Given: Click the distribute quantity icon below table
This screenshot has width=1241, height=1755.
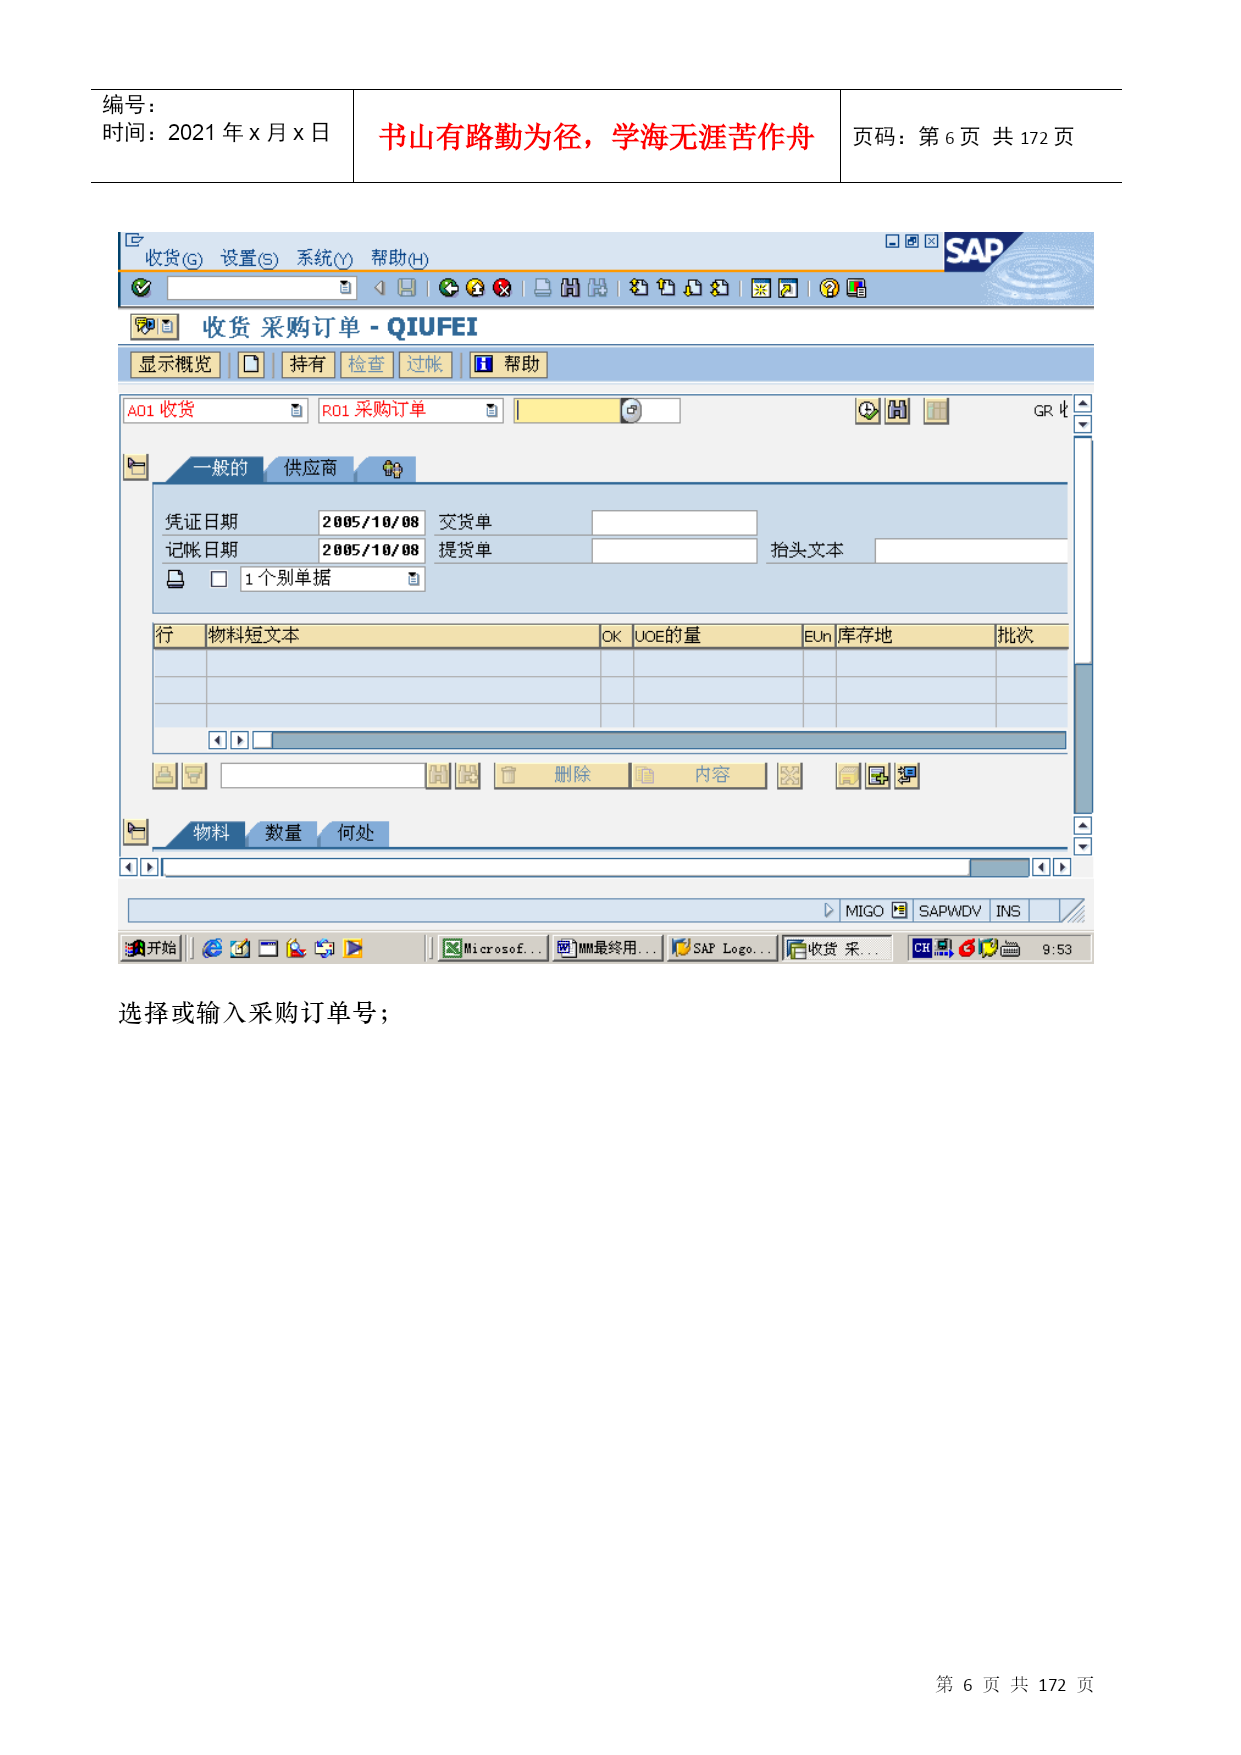Looking at the screenshot, I should click(907, 775).
